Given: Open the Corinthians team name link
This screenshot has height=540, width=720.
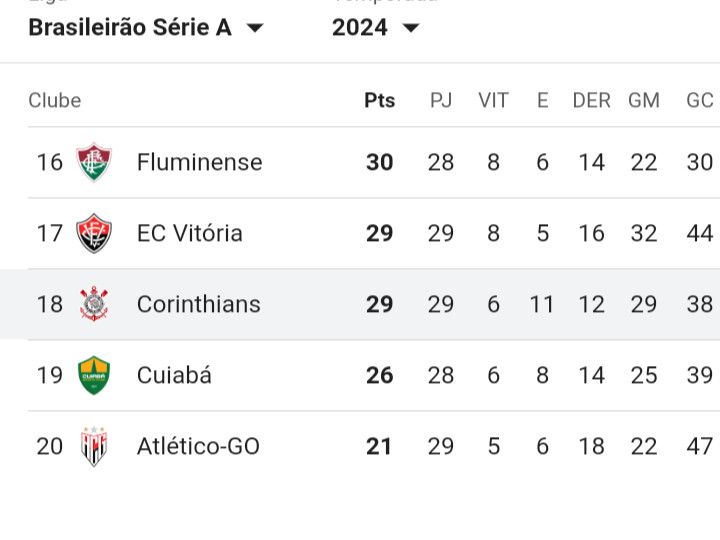Looking at the screenshot, I should (x=198, y=304).
